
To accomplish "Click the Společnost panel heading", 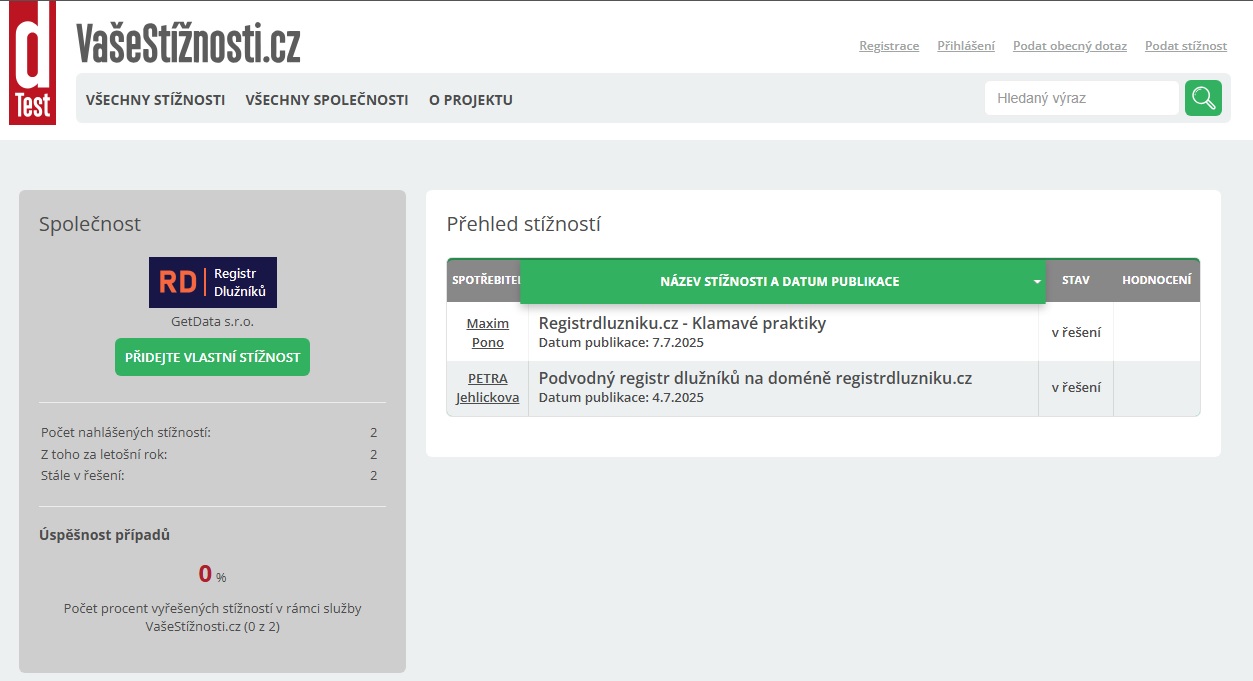I will click(90, 224).
